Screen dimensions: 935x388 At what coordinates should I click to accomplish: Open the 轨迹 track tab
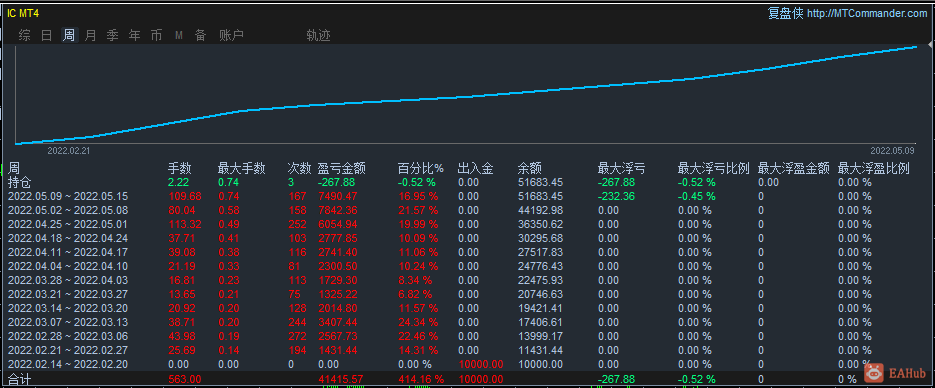pos(318,35)
